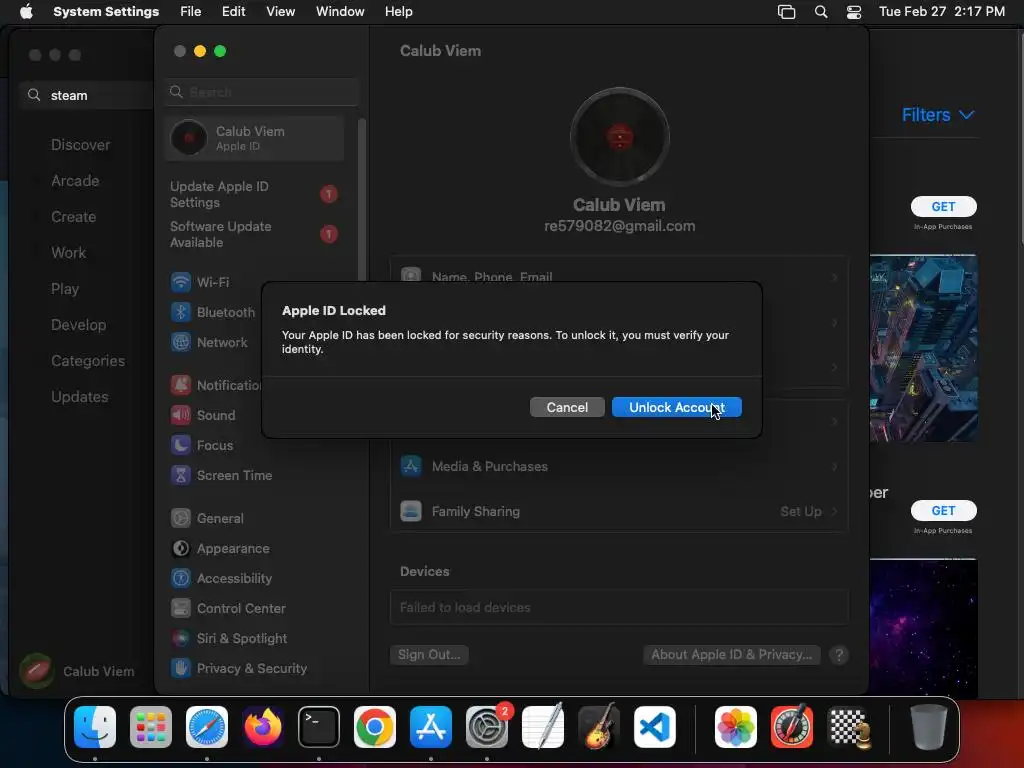Click the lower GET button in App Store
This screenshot has width=1024, height=768.
[943, 511]
